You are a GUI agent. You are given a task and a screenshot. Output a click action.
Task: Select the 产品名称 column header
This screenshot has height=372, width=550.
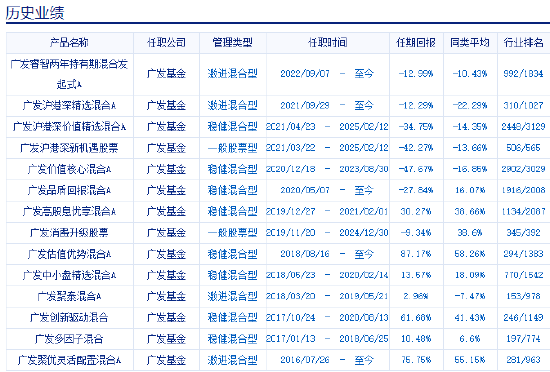(x=69, y=43)
